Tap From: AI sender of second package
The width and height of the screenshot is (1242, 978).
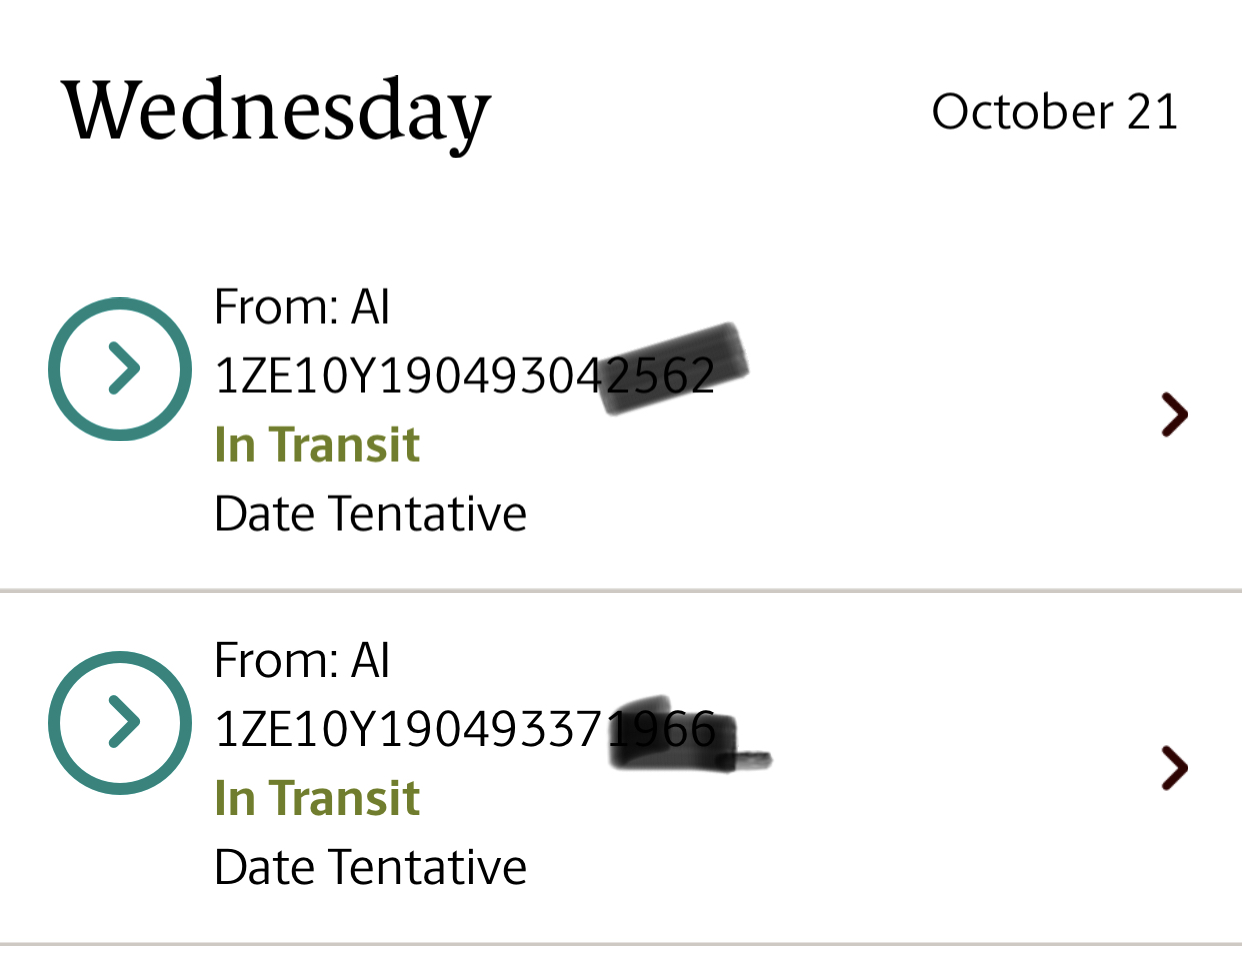tap(301, 660)
